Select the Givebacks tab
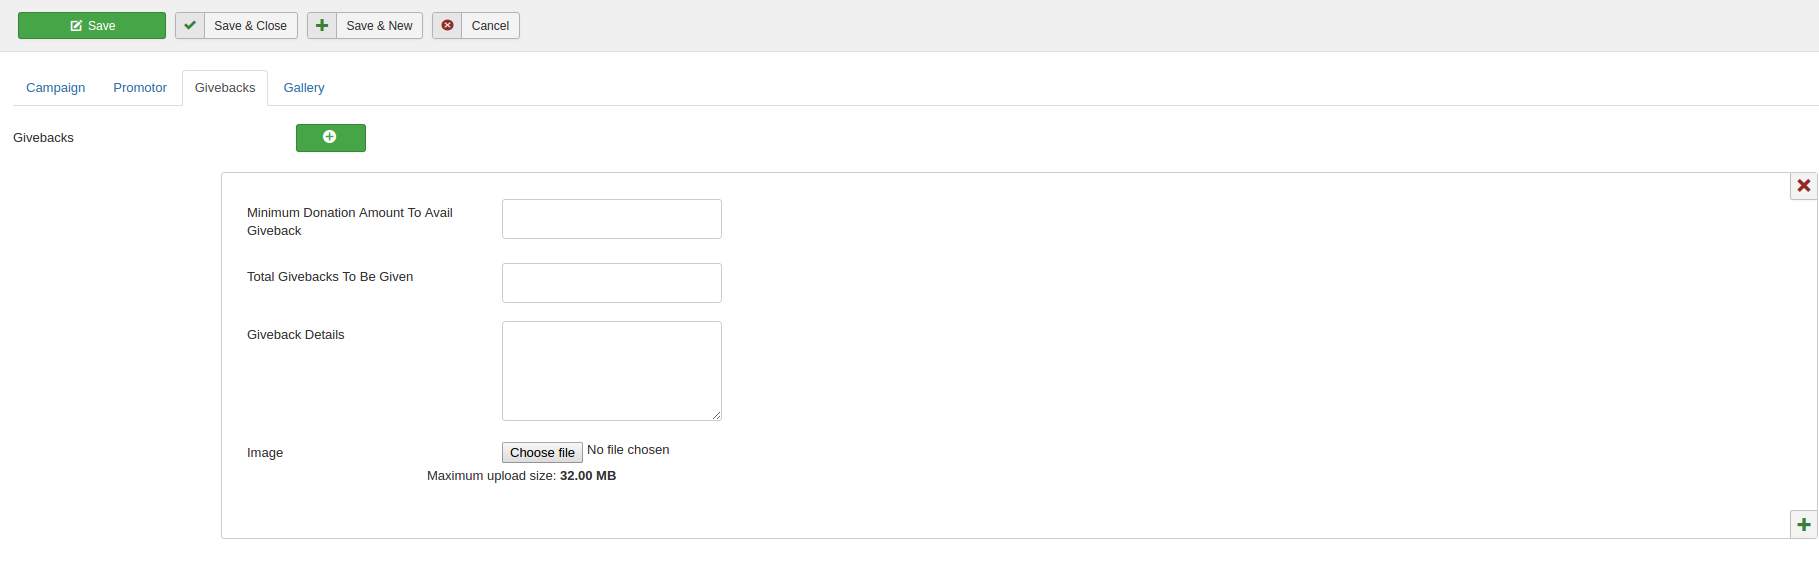The image size is (1819, 569). click(x=225, y=88)
